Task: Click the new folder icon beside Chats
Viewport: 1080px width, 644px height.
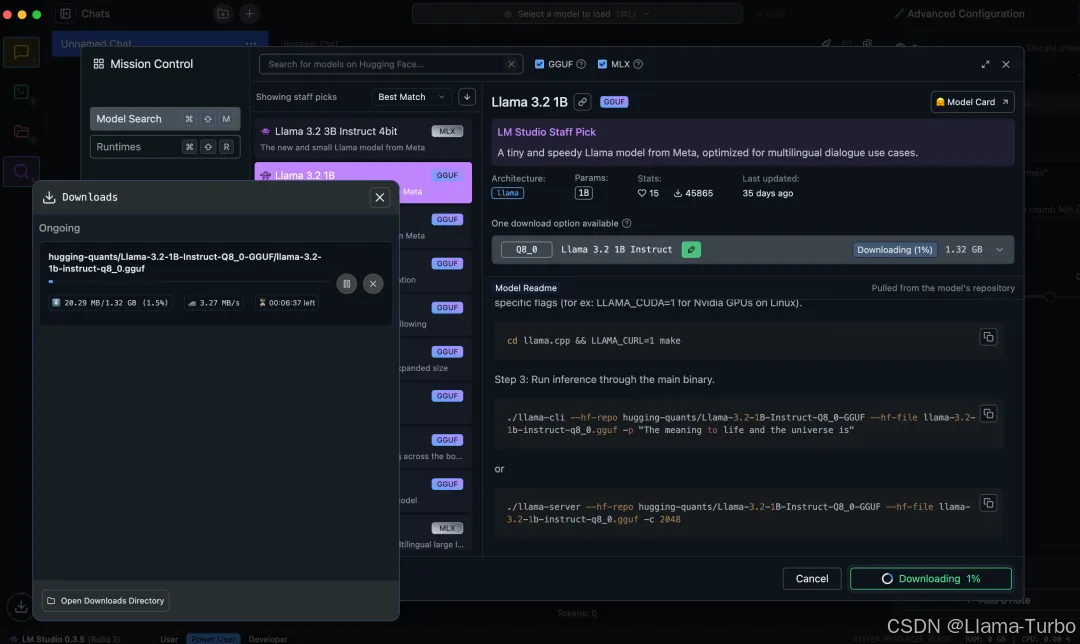Action: point(222,13)
